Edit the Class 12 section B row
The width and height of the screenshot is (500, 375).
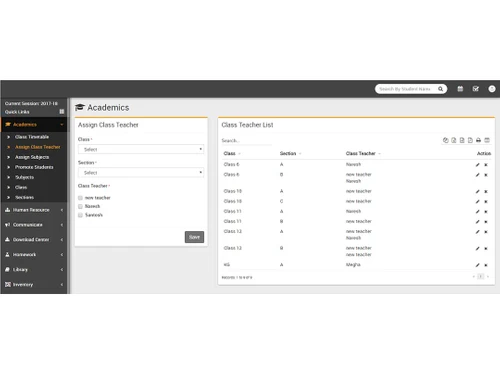477,248
